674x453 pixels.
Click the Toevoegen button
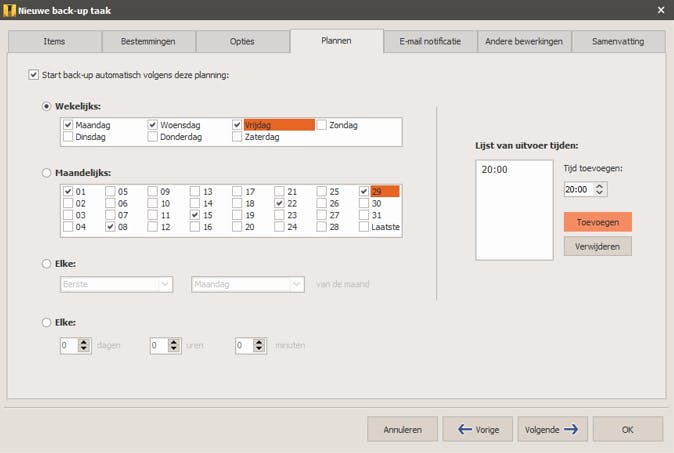pyautogui.click(x=598, y=222)
